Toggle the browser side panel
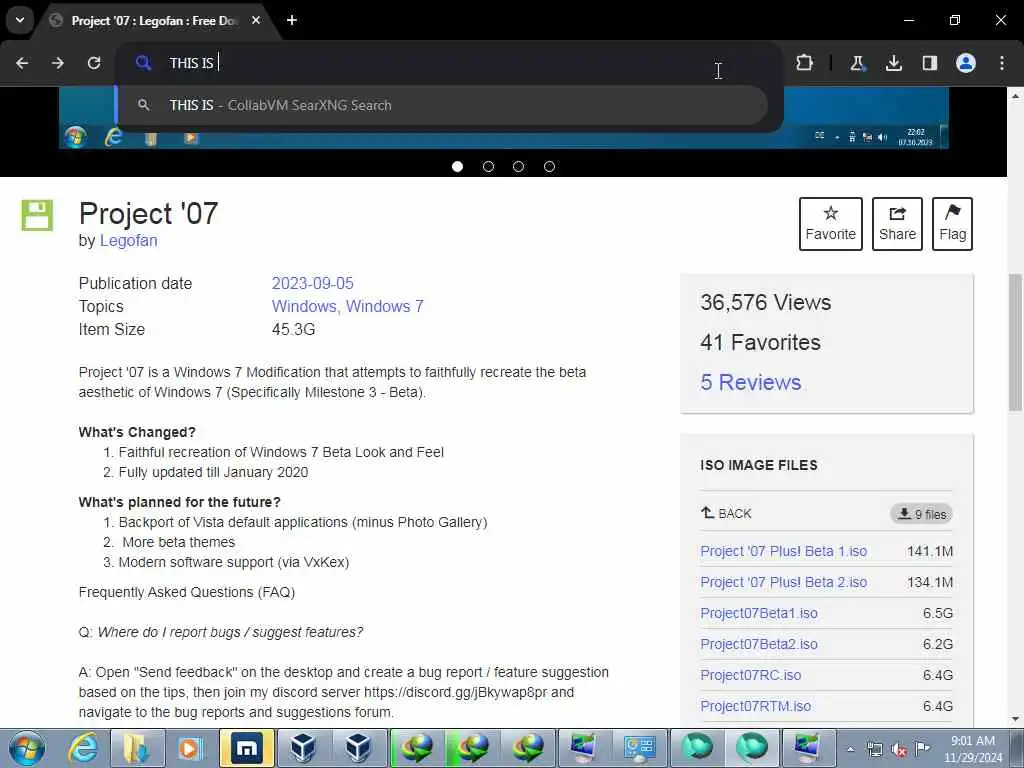1024x768 pixels. tap(929, 63)
